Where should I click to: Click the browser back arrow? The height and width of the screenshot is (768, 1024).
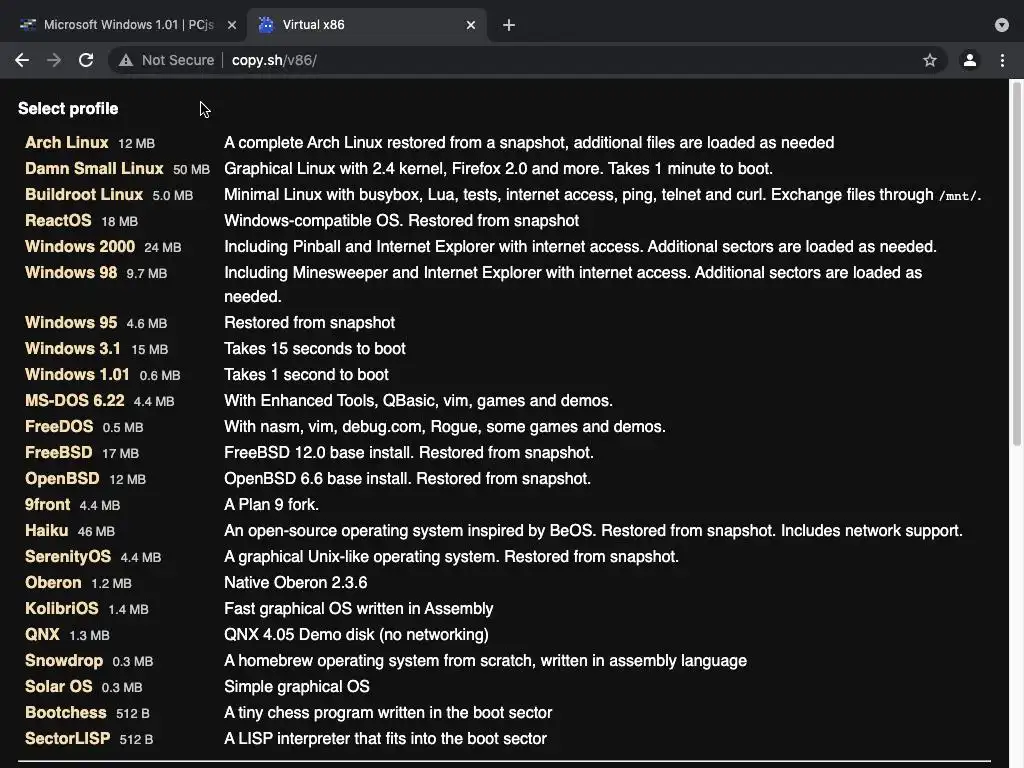tap(22, 60)
